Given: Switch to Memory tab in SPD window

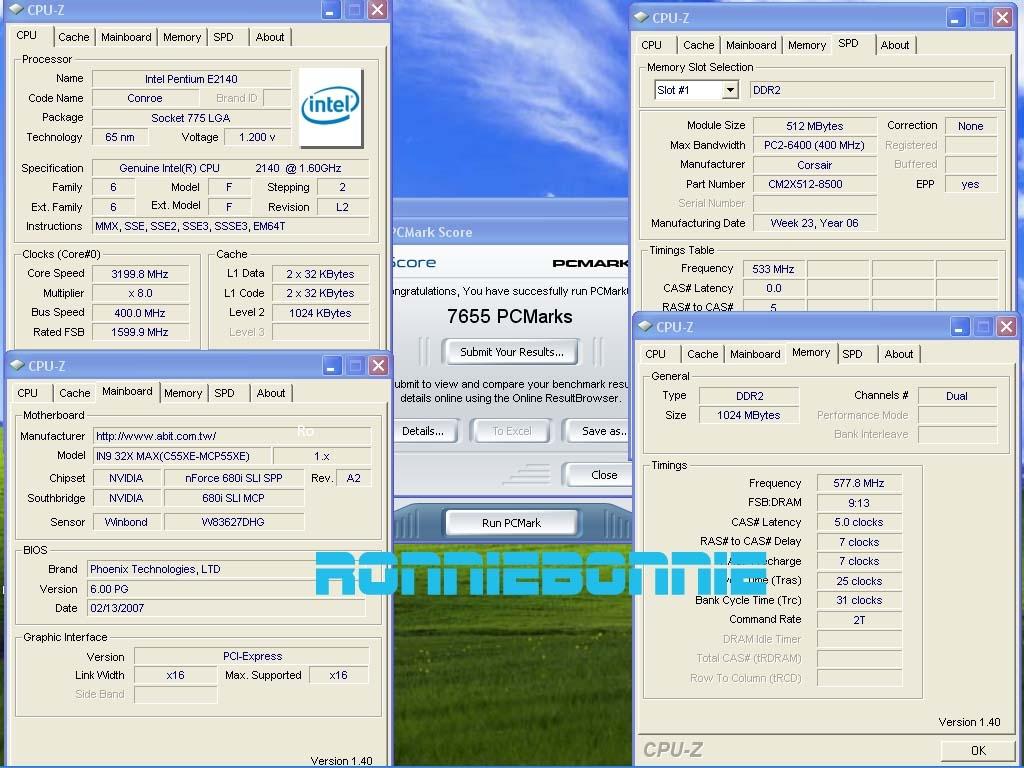Looking at the screenshot, I should tap(807, 45).
